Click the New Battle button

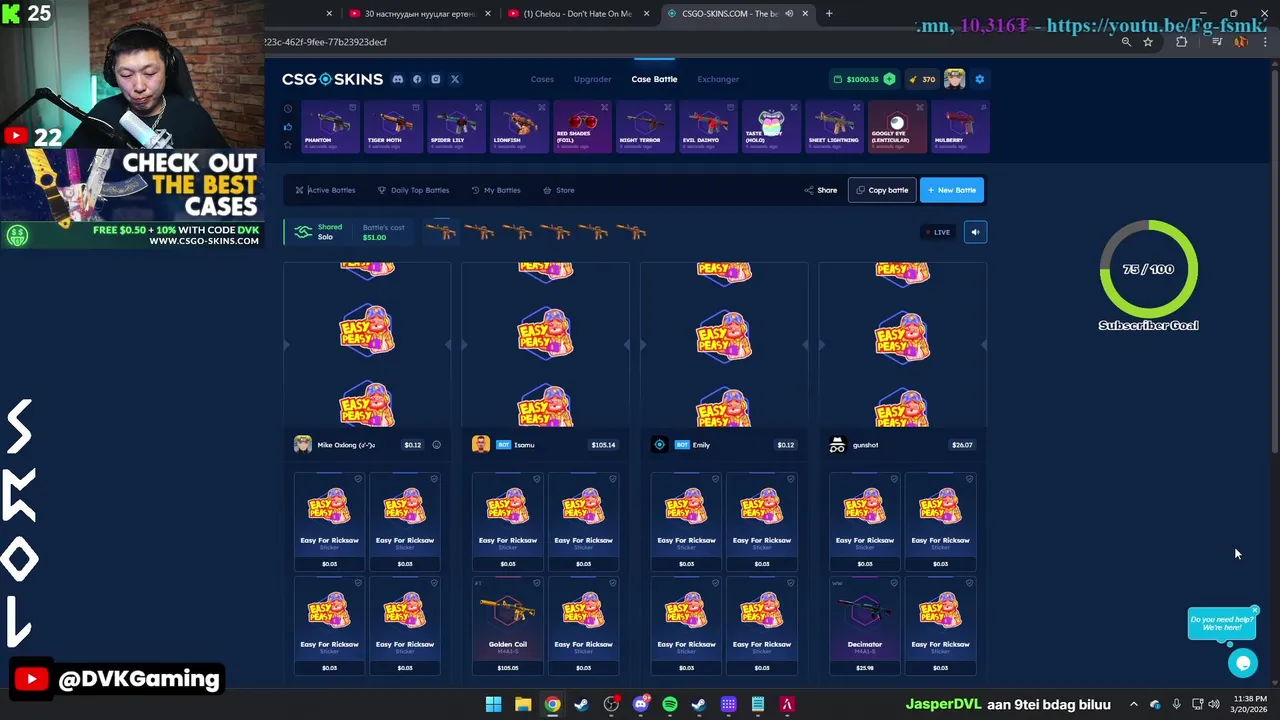click(952, 190)
